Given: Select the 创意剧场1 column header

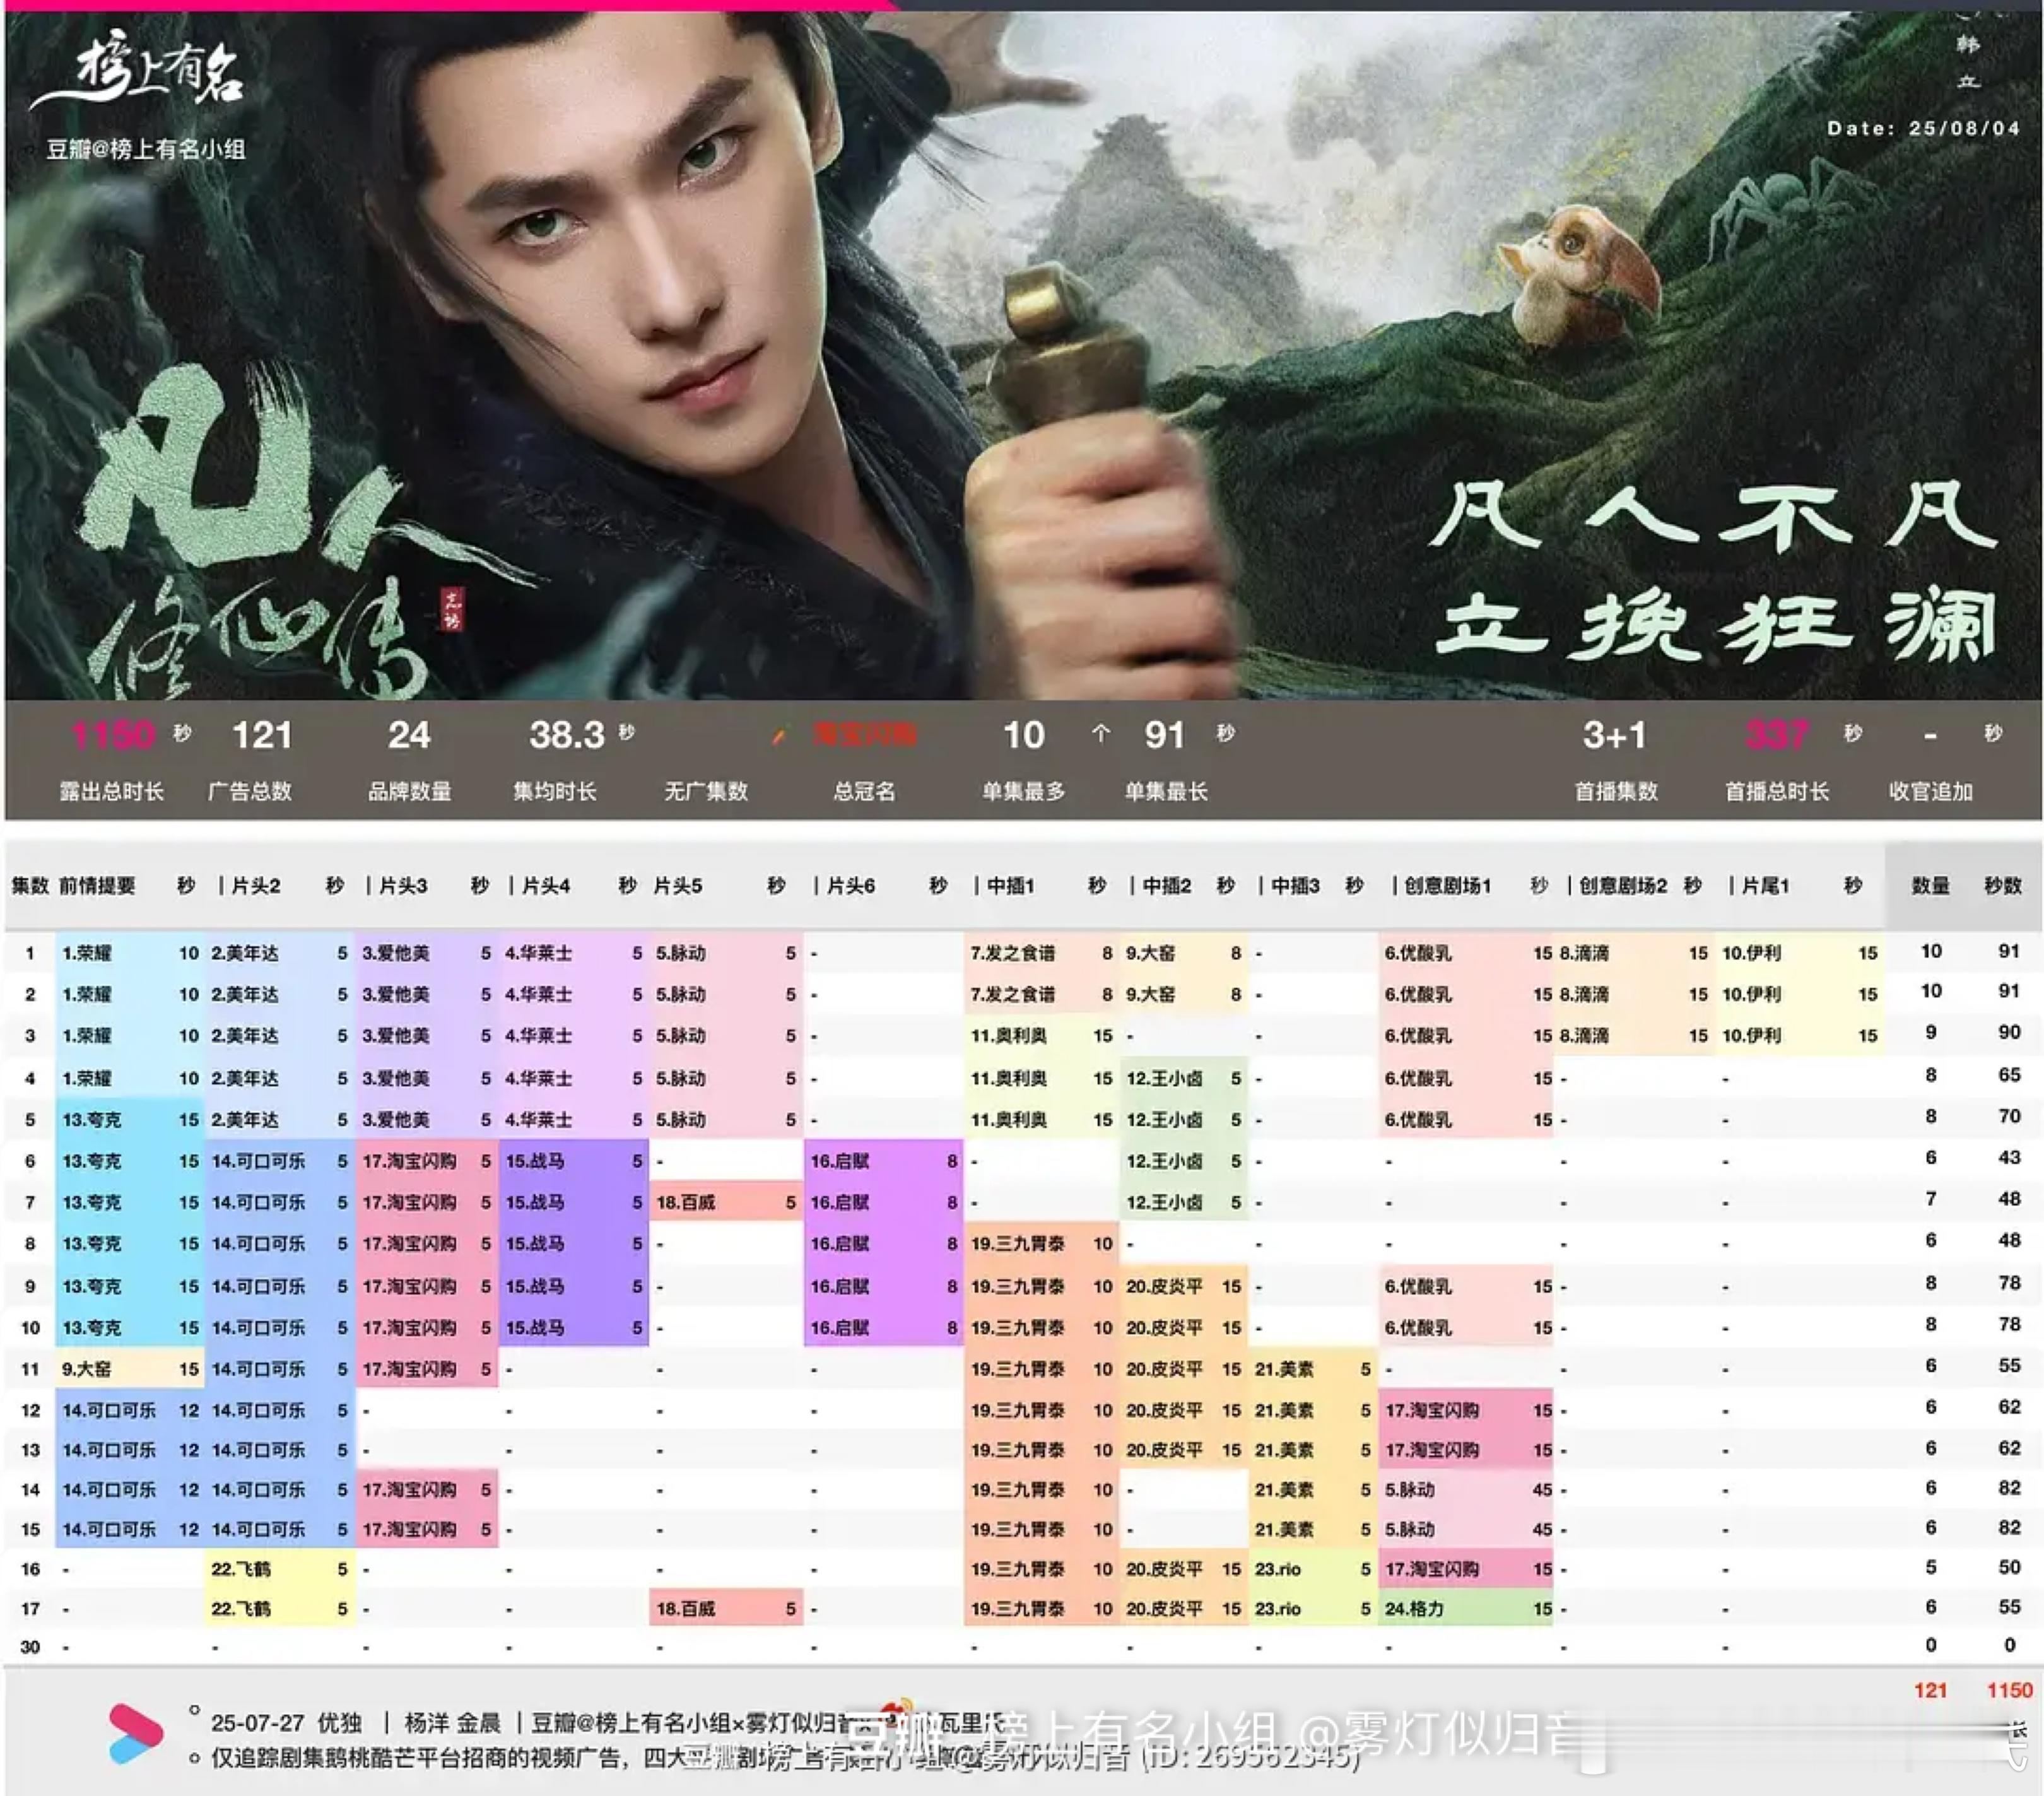Looking at the screenshot, I should click(x=1447, y=885).
